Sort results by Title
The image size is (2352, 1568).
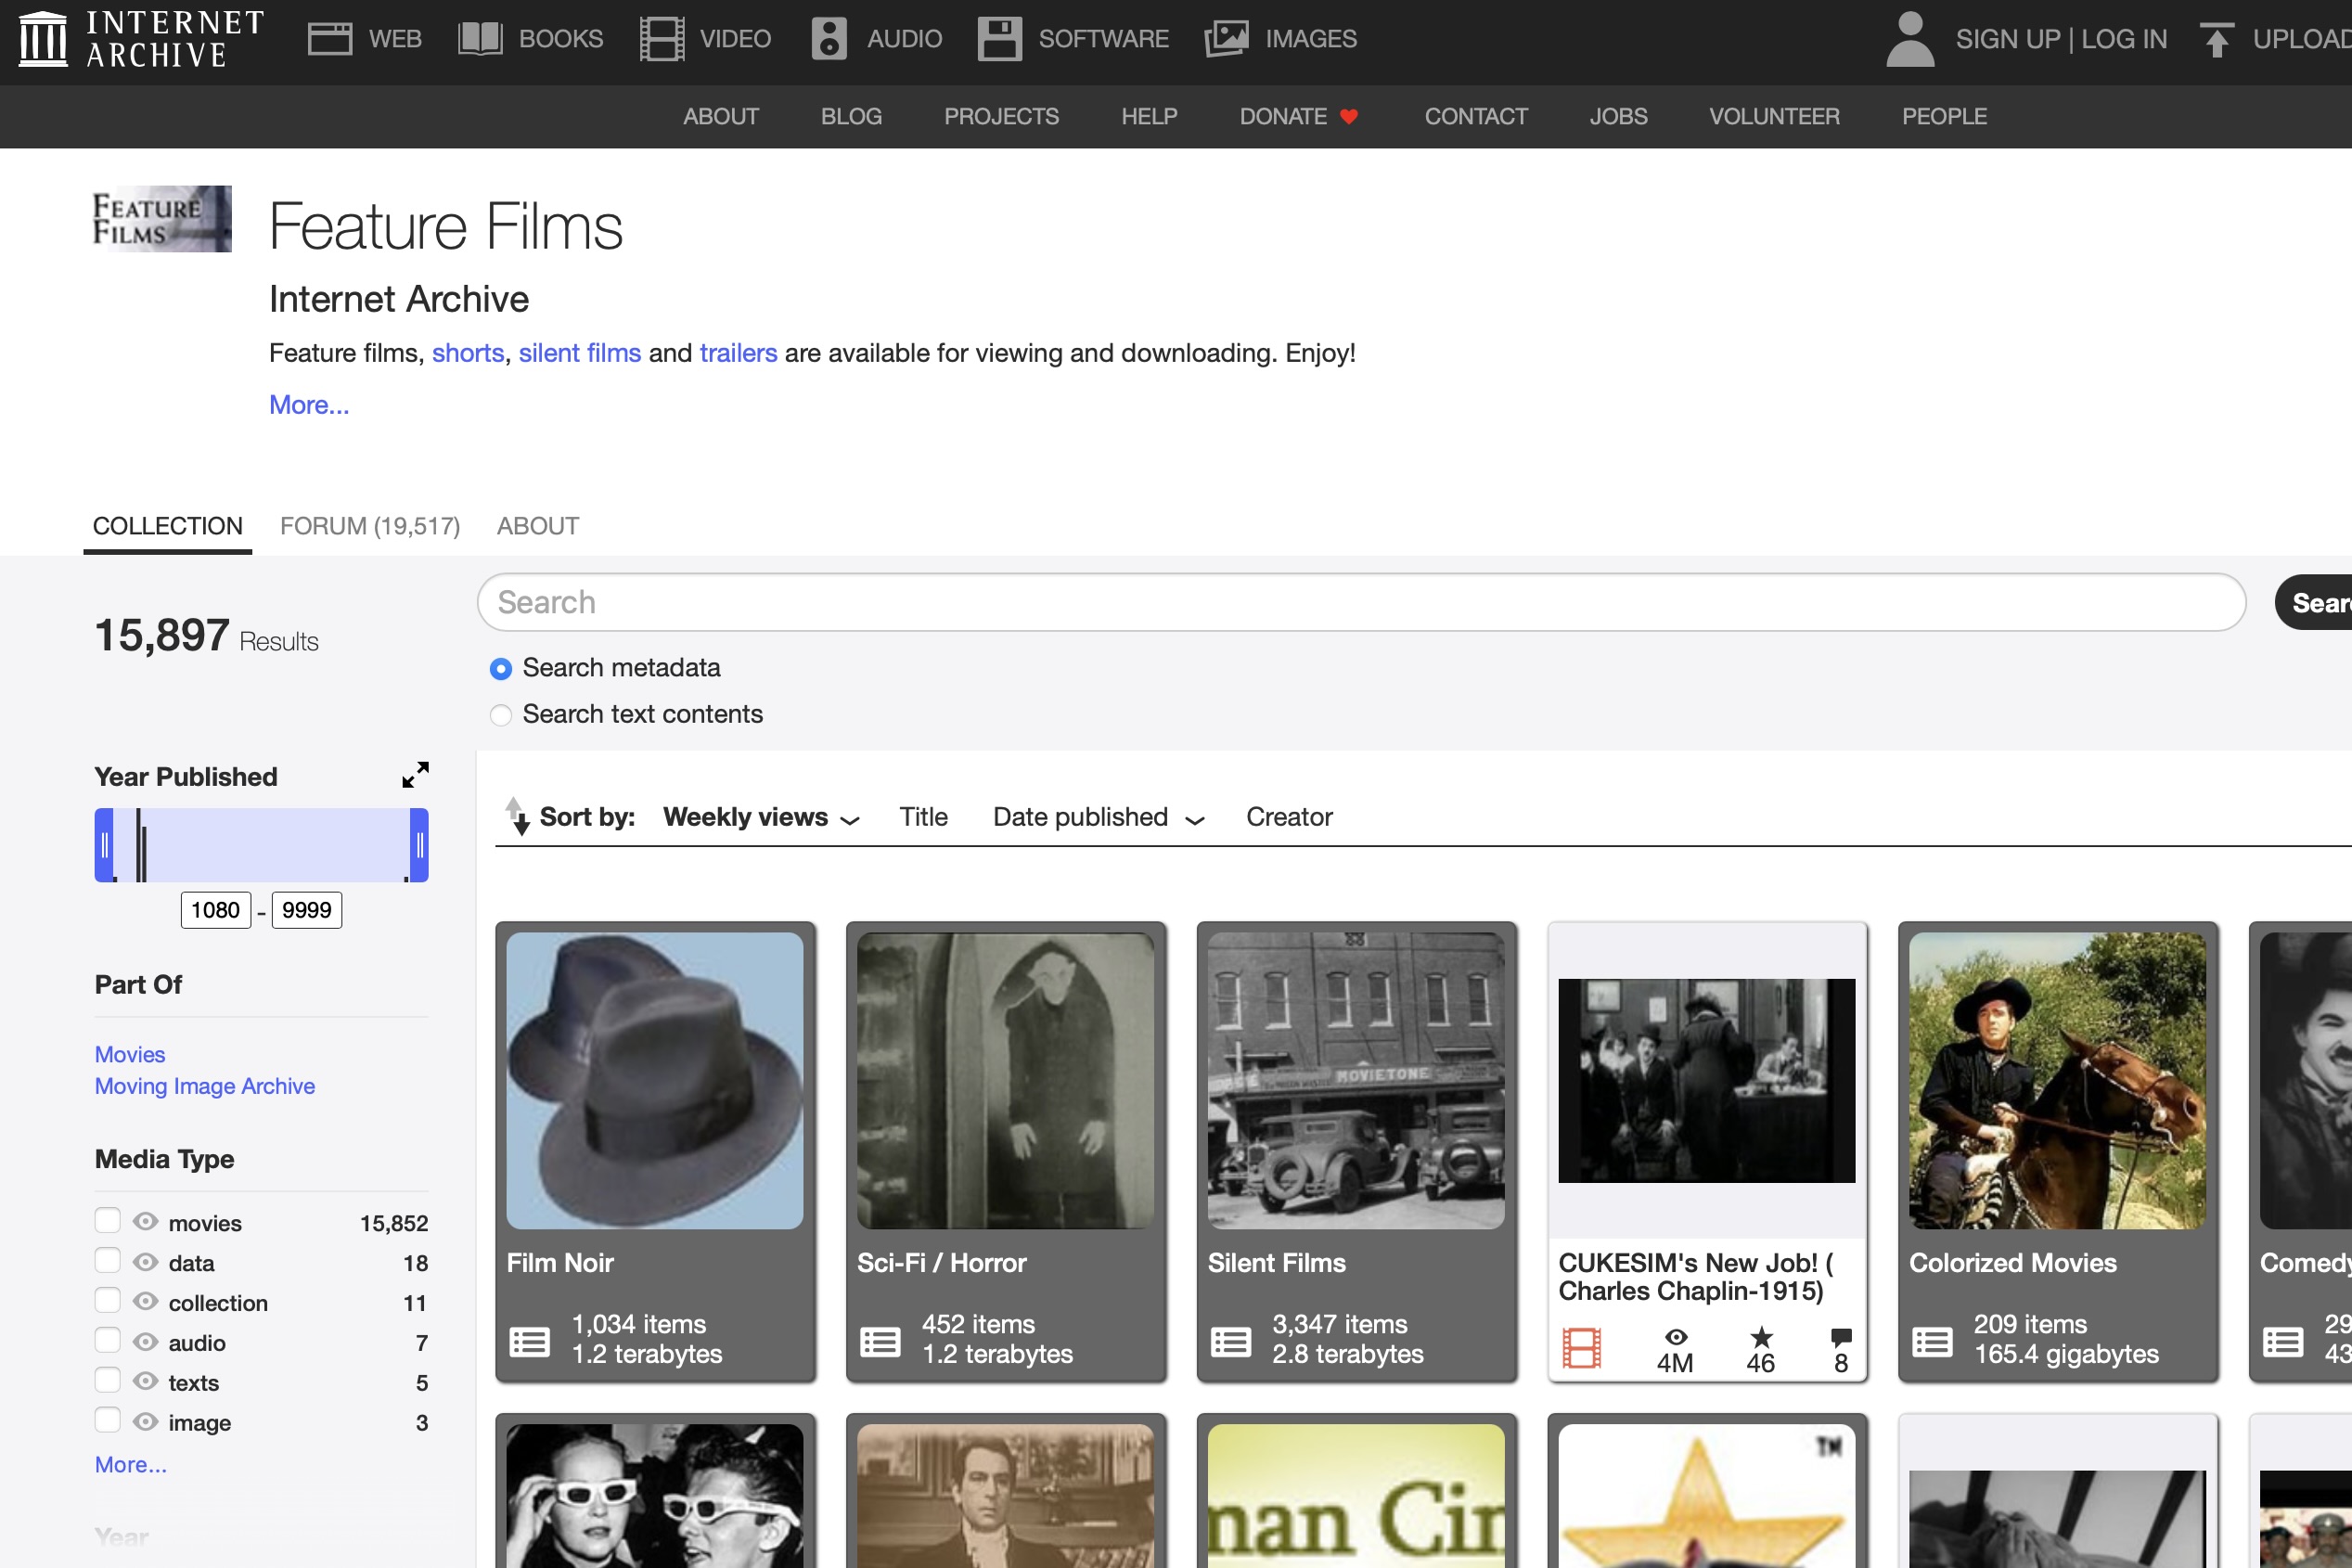(x=923, y=817)
